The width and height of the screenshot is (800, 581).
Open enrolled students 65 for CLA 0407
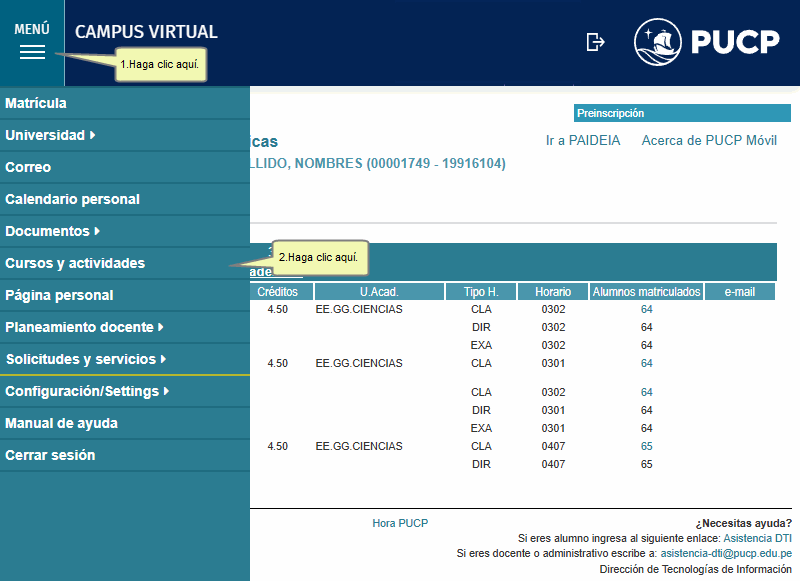646,446
